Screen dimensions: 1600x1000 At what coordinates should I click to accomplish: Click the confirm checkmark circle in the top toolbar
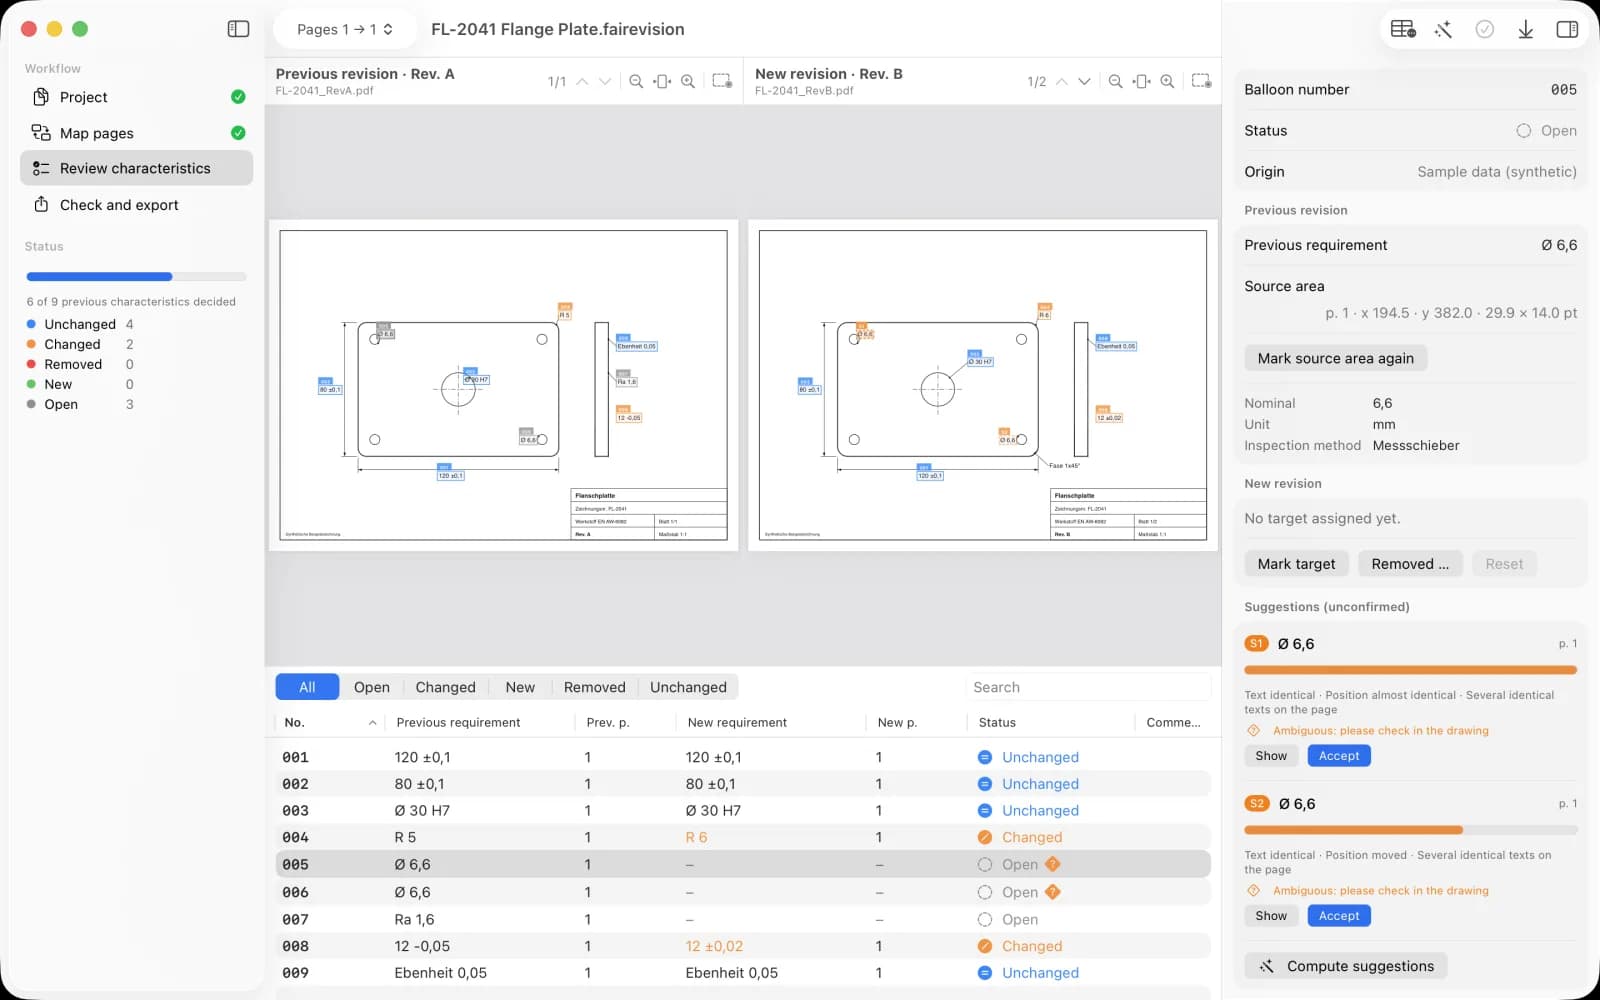point(1485,29)
